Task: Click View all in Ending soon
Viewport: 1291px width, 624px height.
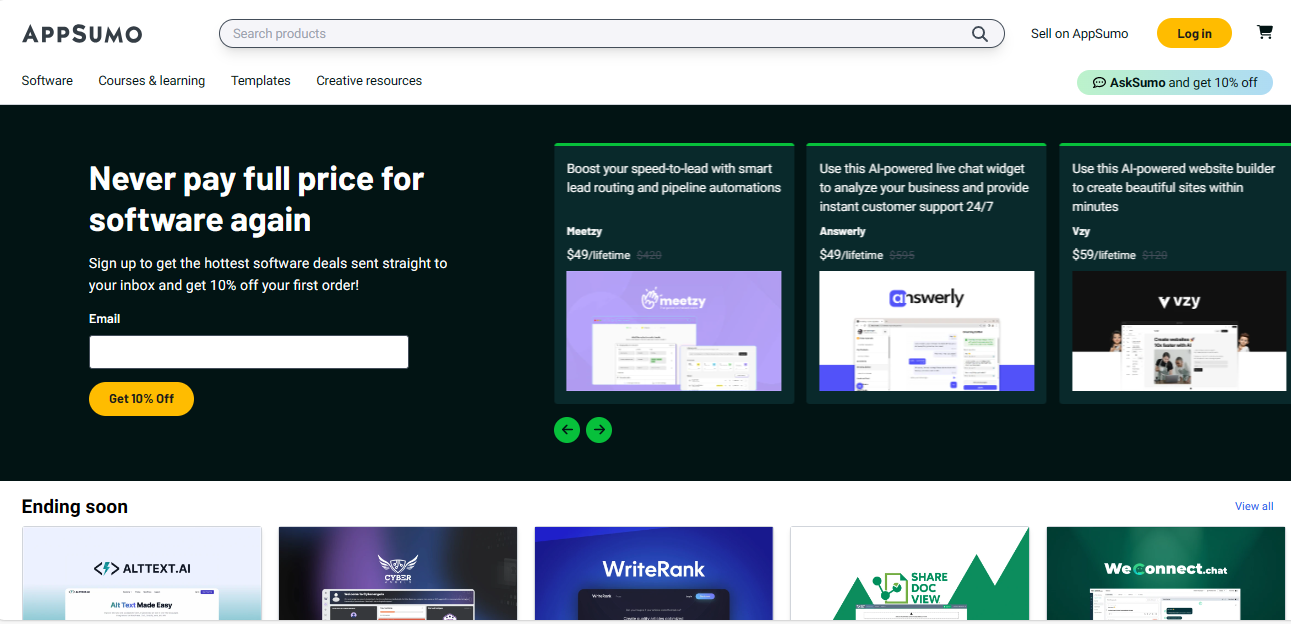Action: coord(1254,506)
